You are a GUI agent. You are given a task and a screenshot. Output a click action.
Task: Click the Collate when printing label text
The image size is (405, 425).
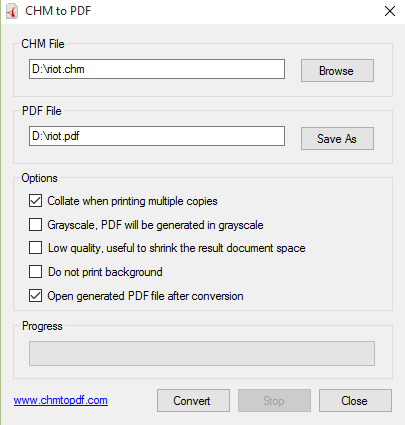coord(132,201)
